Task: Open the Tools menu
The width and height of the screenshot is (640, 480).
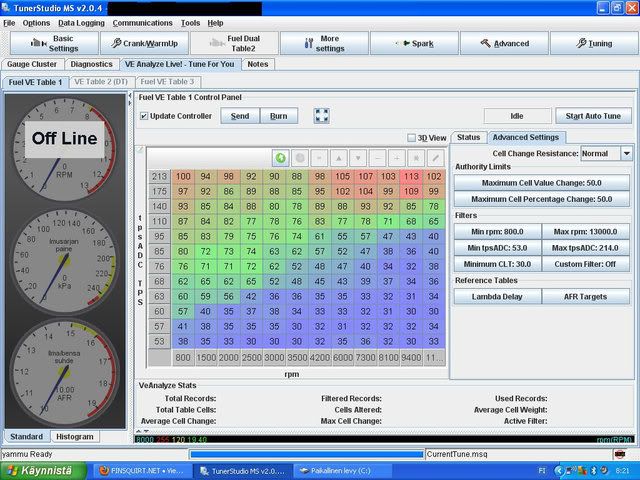Action: coord(190,23)
